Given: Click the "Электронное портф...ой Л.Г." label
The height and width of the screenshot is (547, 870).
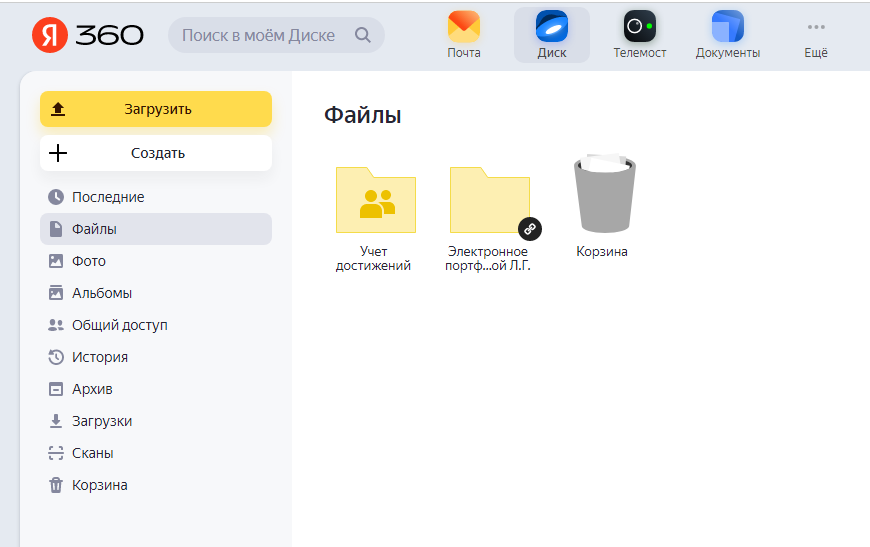Looking at the screenshot, I should pos(488,259).
